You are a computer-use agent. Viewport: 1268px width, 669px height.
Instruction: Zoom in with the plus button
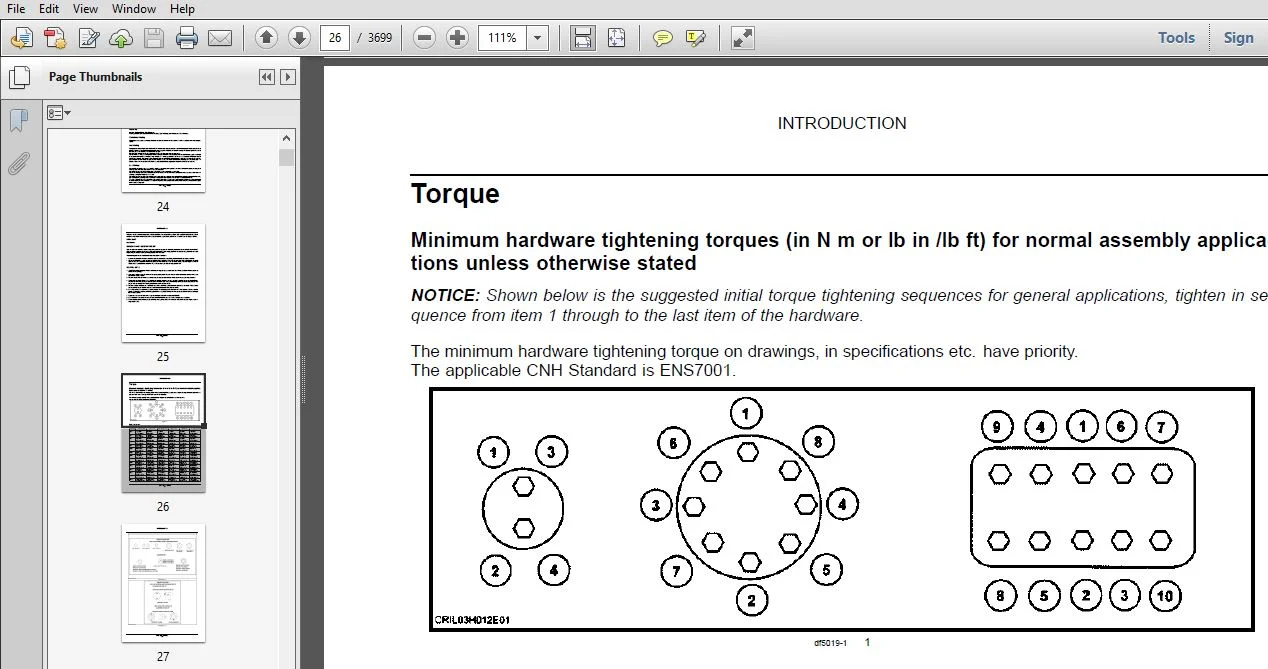coord(458,38)
